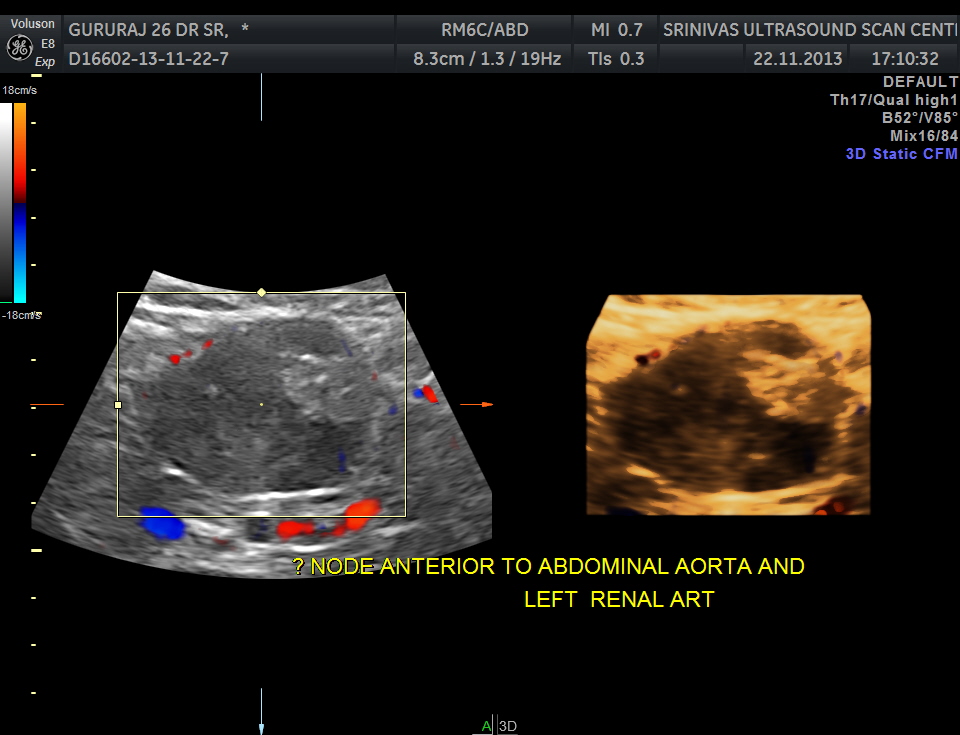Click the blue arrow at bottom center line

[x=261, y=728]
